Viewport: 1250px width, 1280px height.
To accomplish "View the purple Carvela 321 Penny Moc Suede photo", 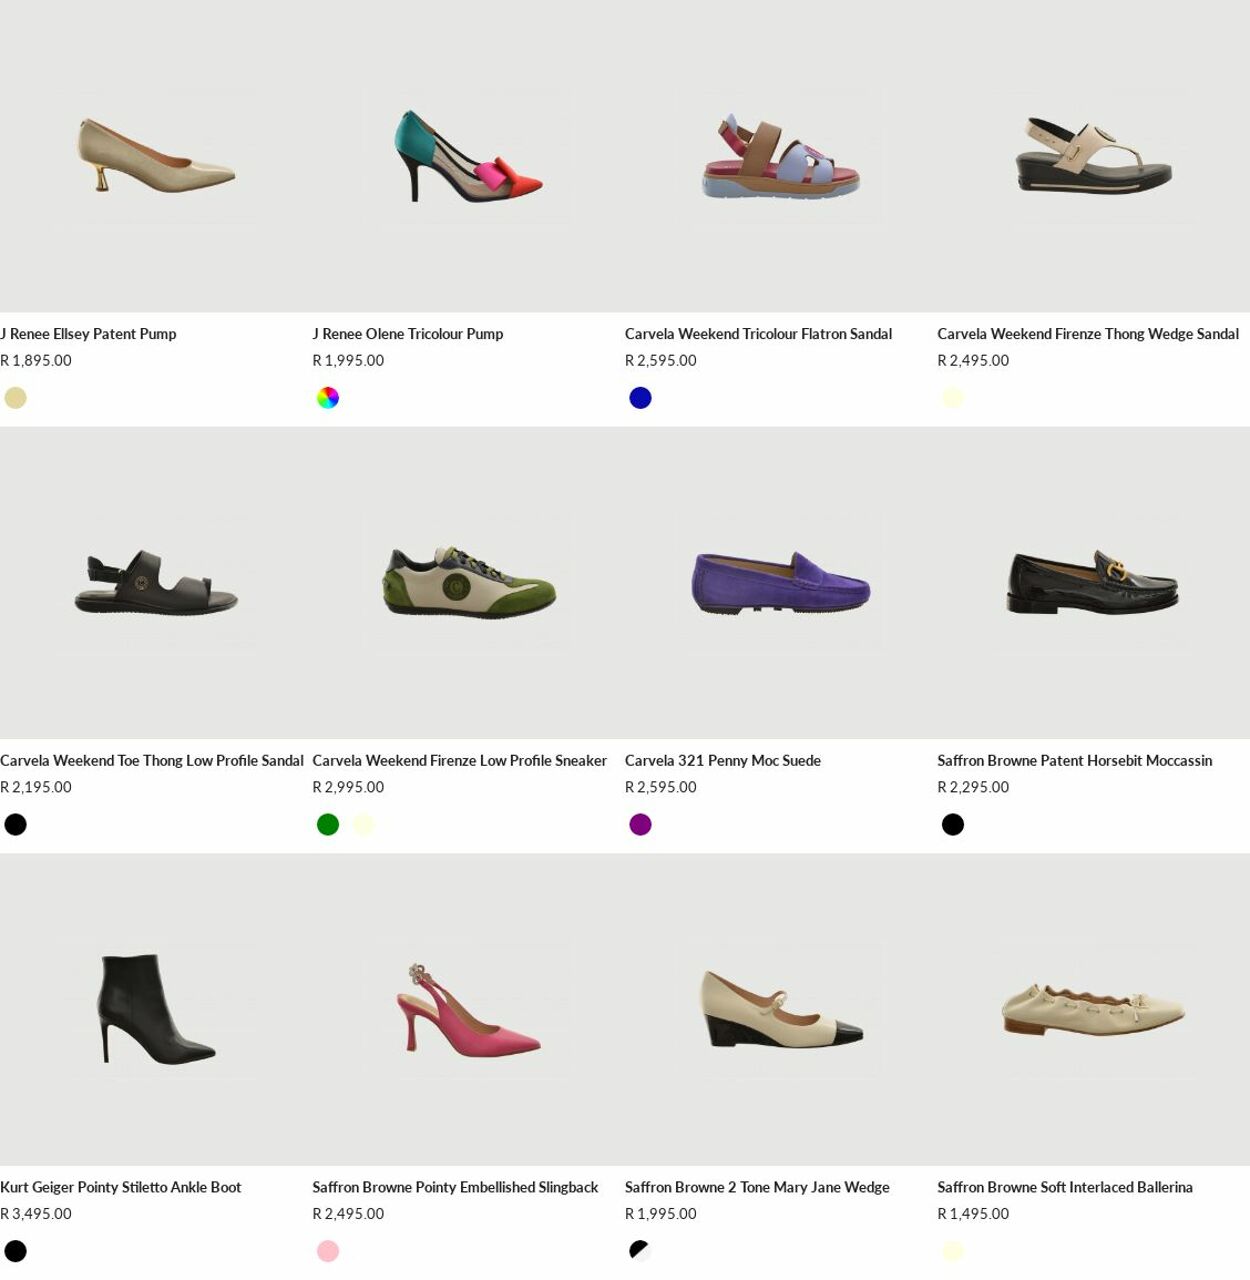I will [781, 583].
